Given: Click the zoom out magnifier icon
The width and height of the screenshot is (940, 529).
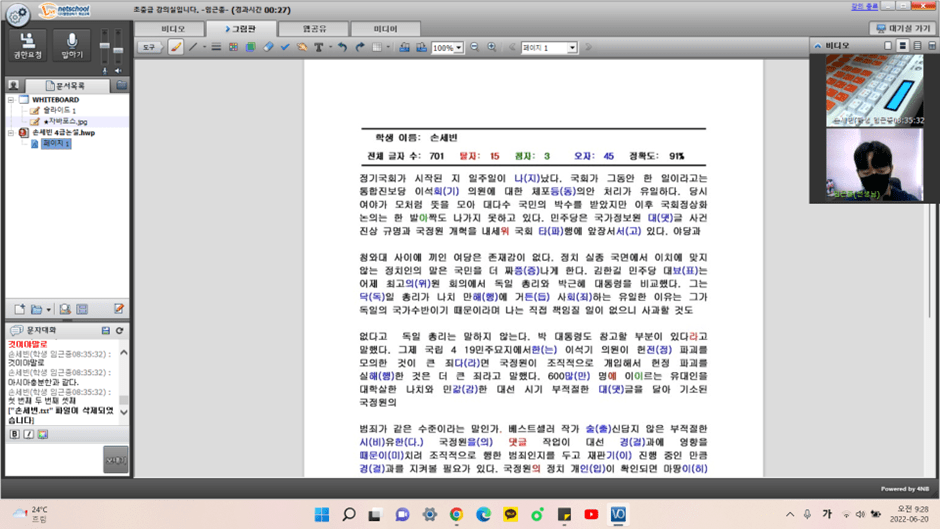Looking at the screenshot, I should pyautogui.click(x=474, y=47).
